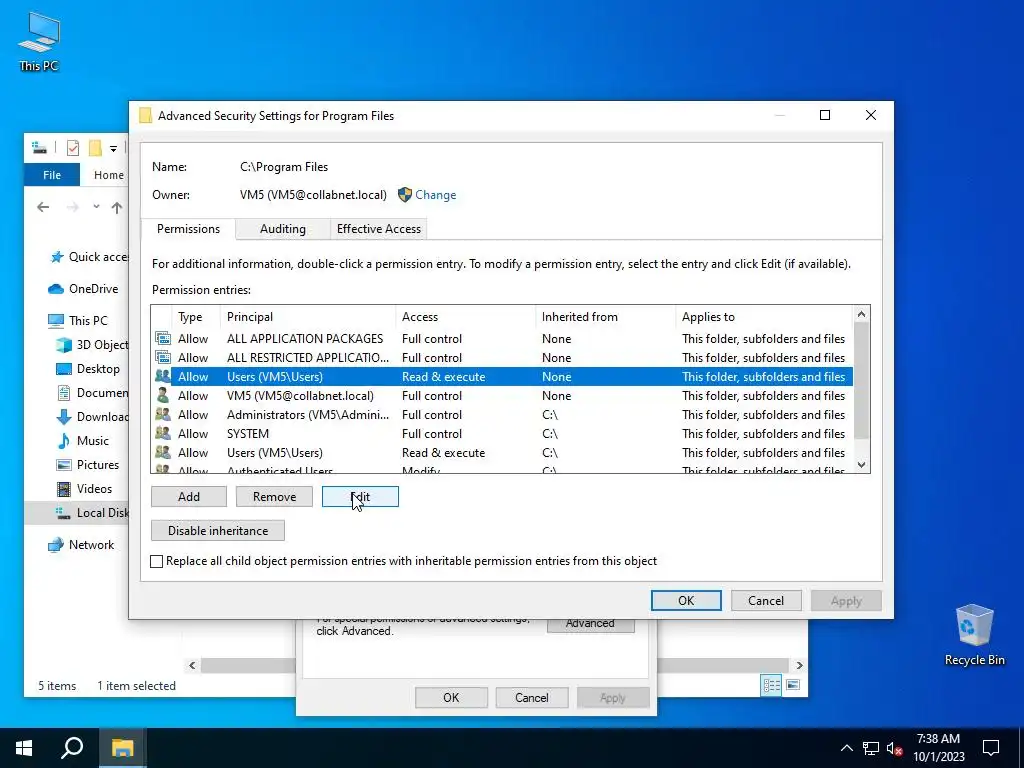This screenshot has width=1024, height=768.
Task: Click the Edit button
Action: click(360, 496)
